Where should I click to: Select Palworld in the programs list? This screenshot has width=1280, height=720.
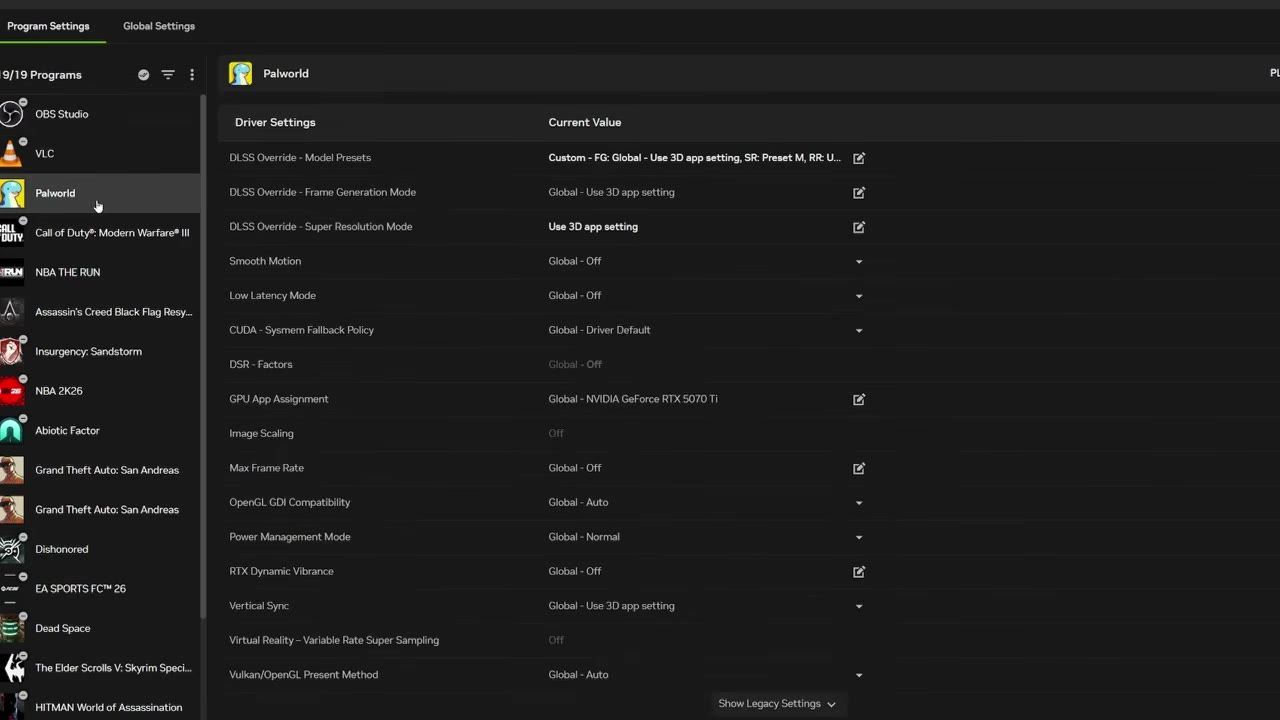tap(100, 193)
